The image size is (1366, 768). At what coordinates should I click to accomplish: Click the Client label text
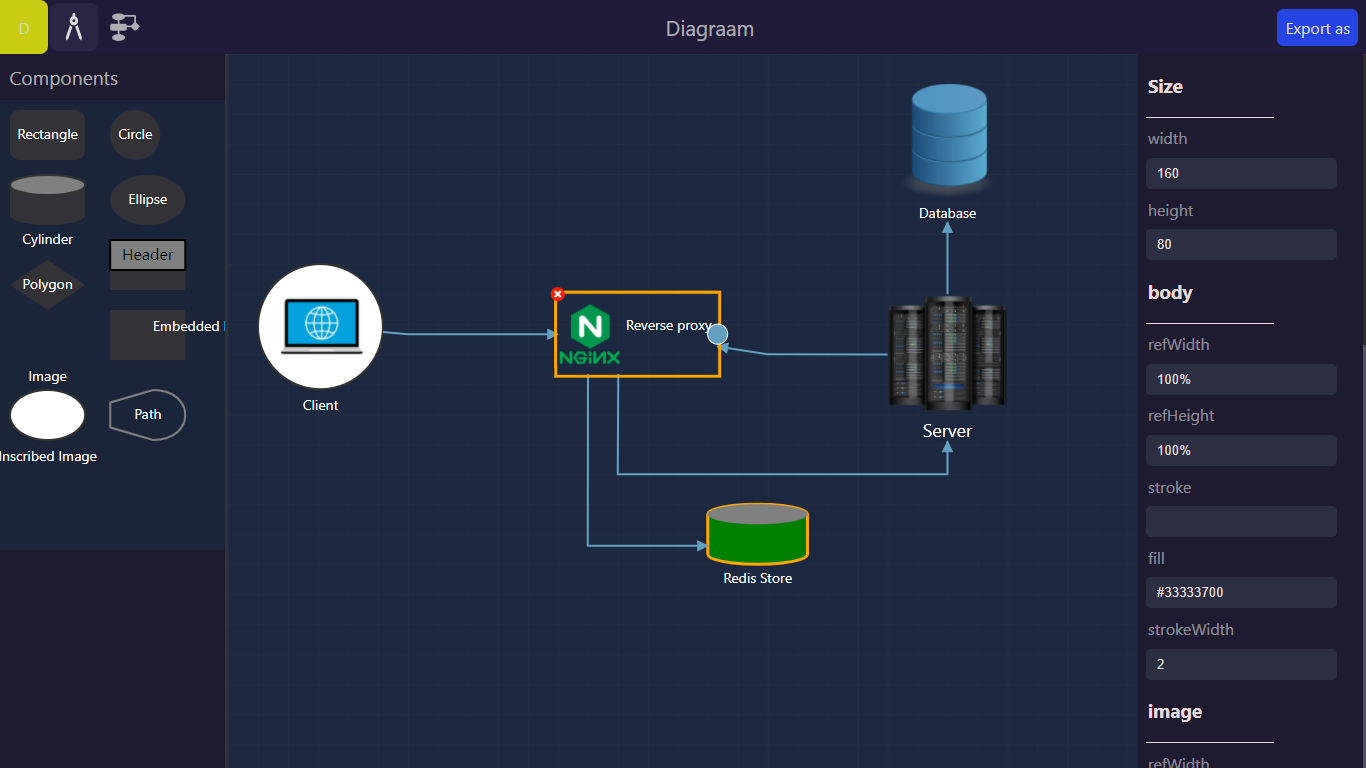[320, 405]
